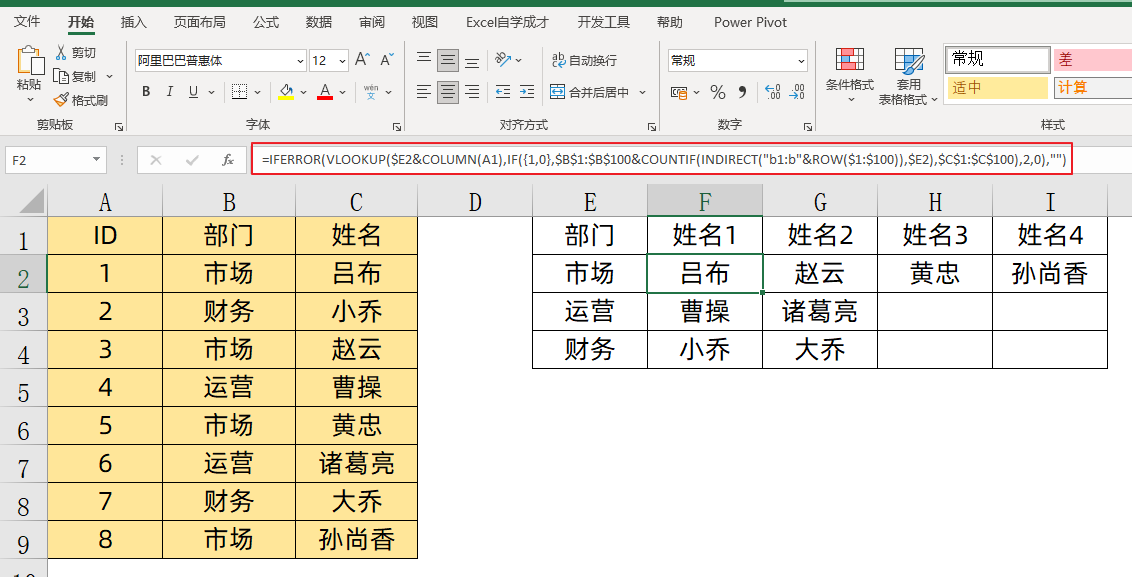
Task: Switch to the 数据 tab
Action: pyautogui.click(x=319, y=22)
